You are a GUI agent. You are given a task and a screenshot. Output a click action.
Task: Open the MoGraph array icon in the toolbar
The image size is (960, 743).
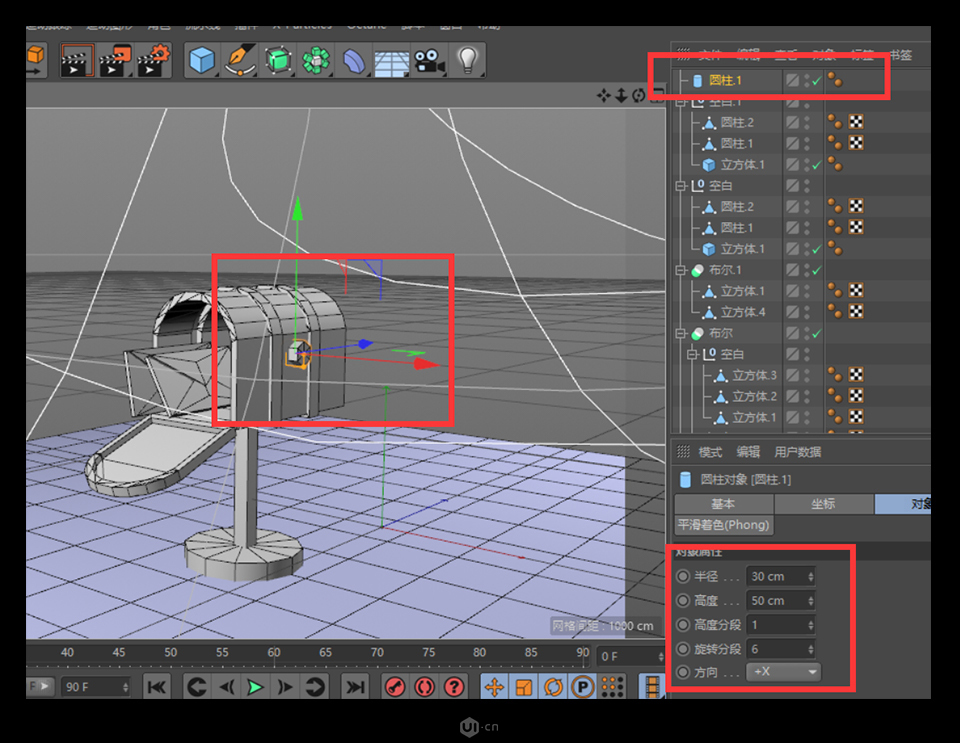tap(317, 60)
